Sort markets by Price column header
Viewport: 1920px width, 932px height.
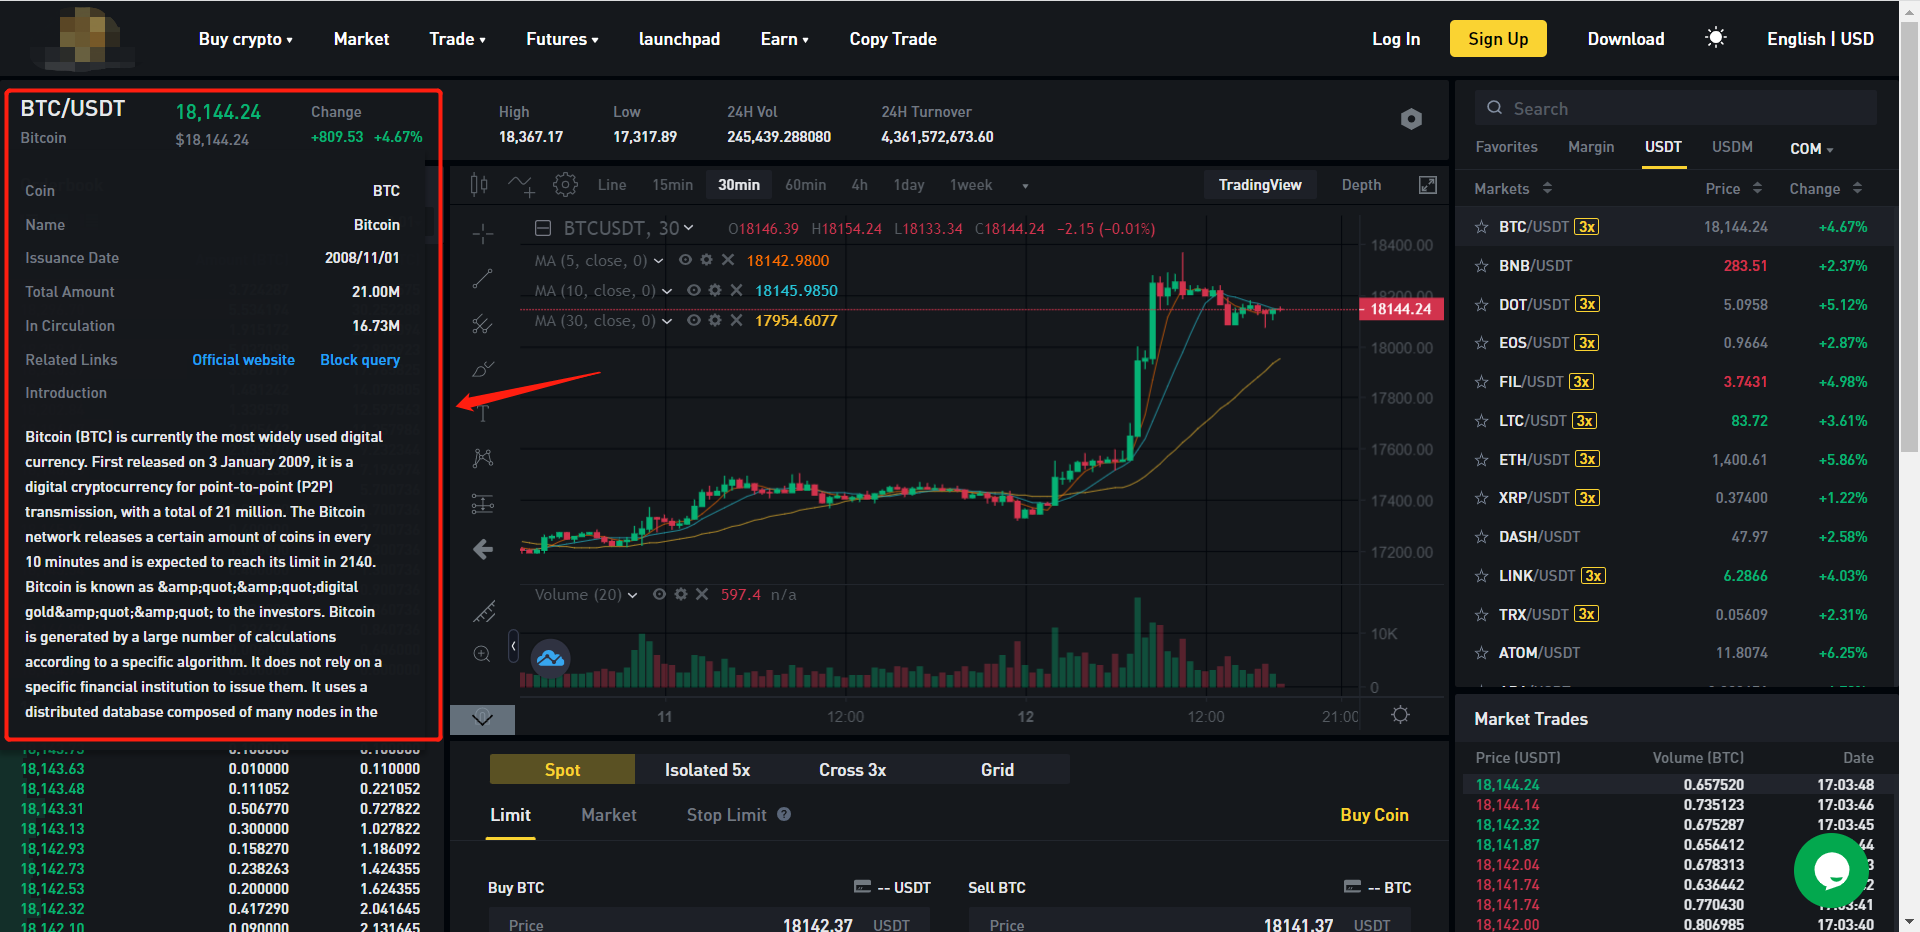coord(1733,188)
